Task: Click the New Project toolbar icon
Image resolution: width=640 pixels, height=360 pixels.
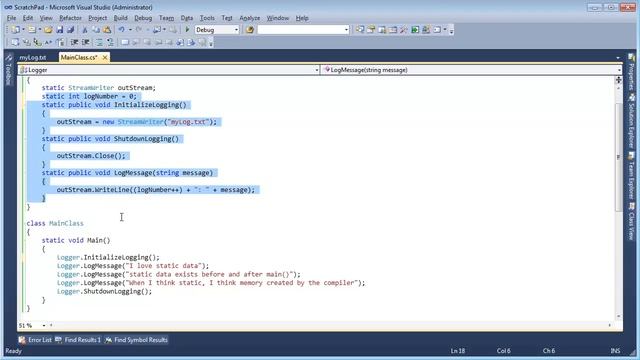Action: click(16, 30)
